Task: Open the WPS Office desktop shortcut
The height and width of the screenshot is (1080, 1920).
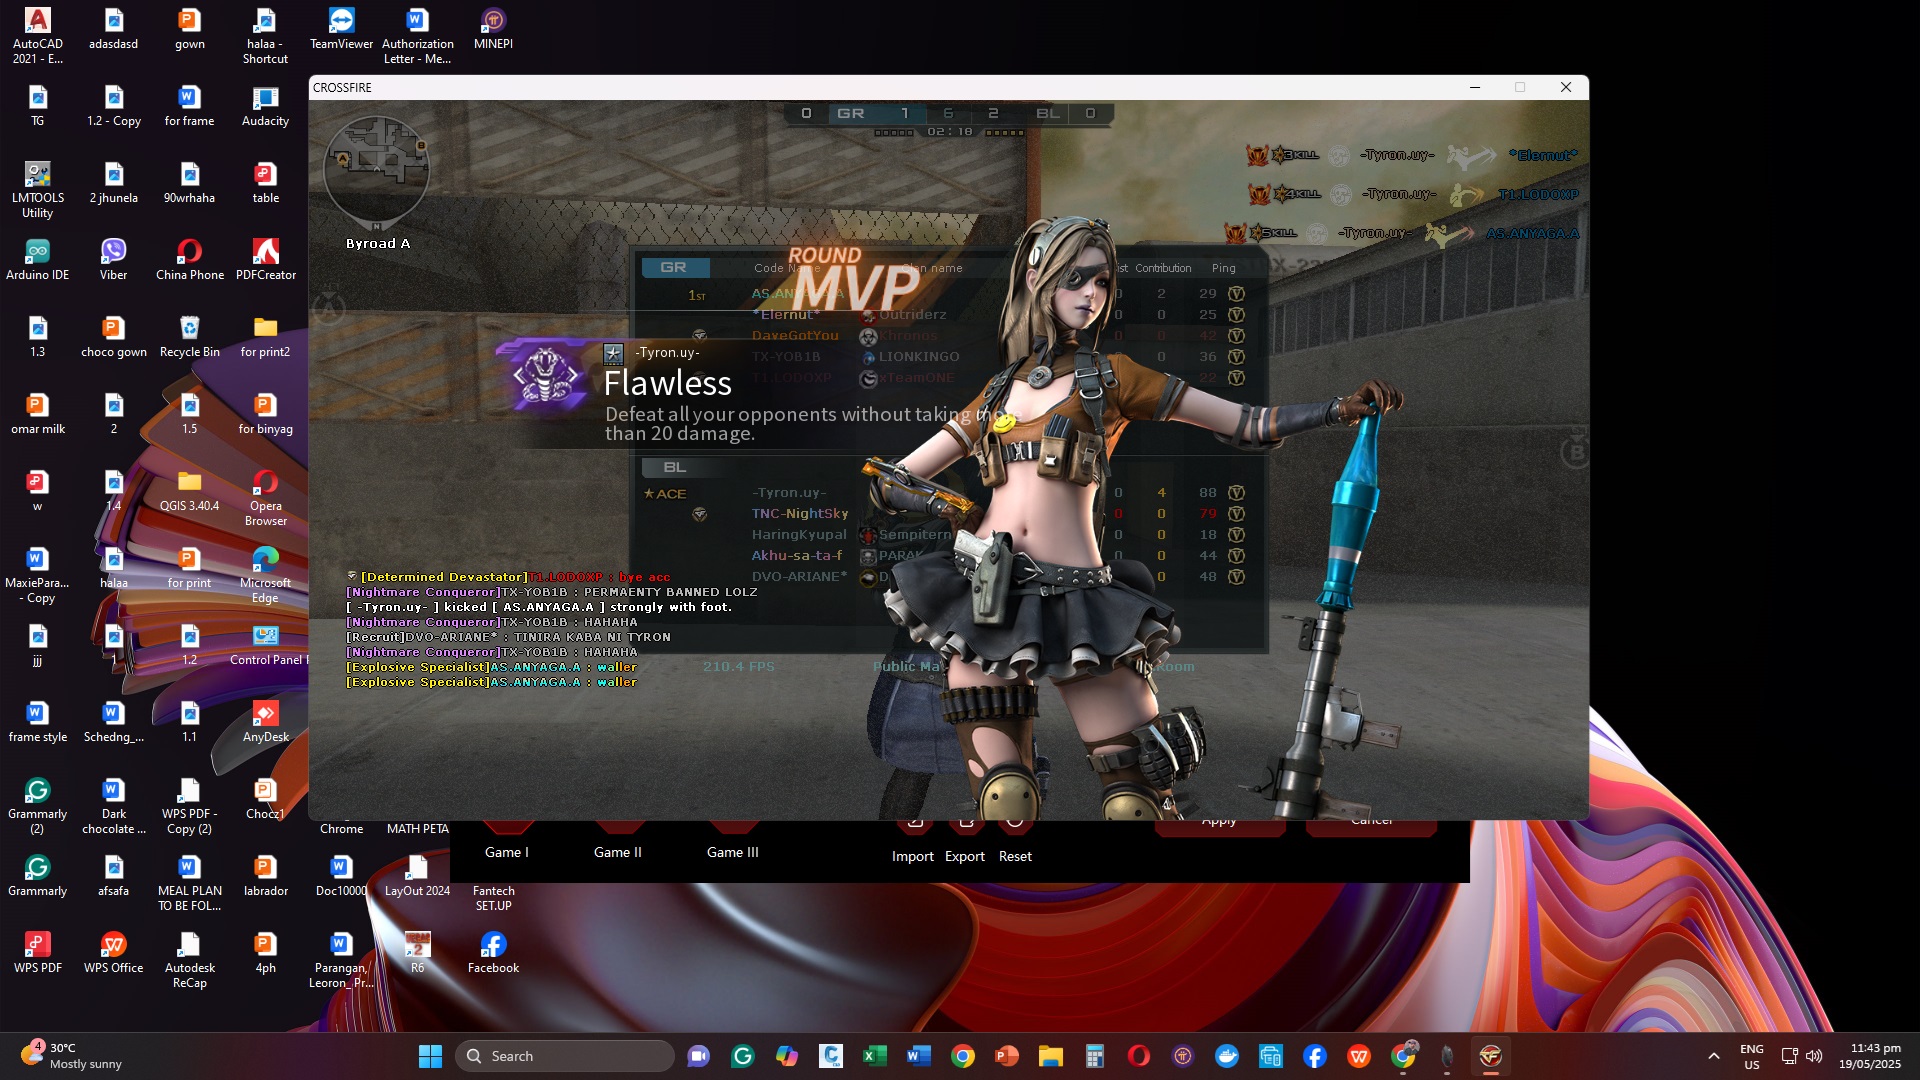Action: point(113,952)
